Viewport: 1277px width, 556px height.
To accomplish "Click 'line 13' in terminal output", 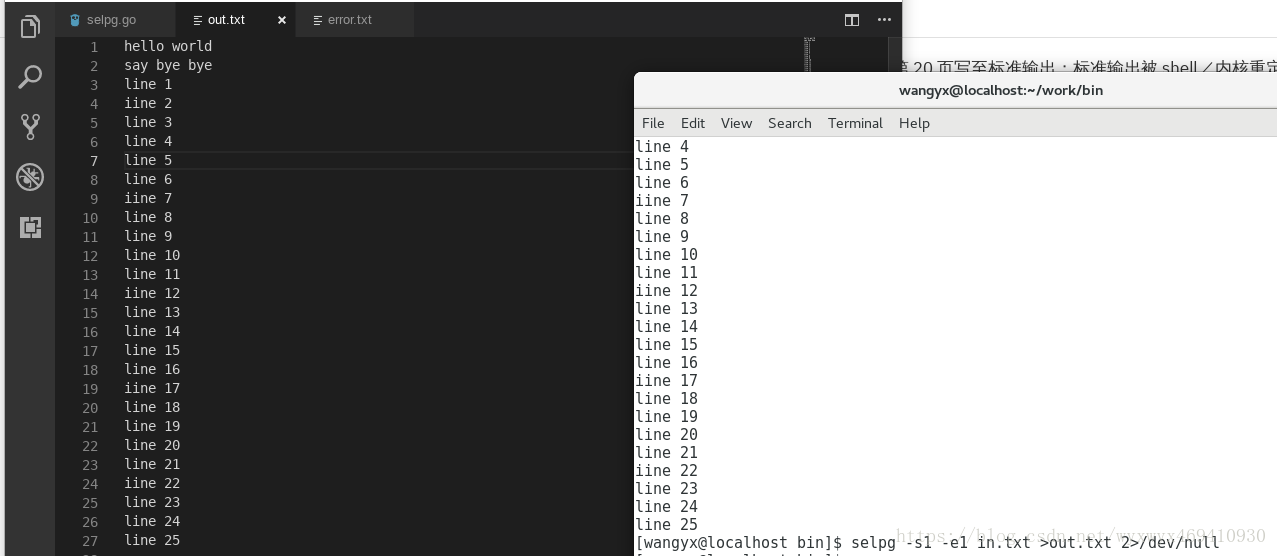I will coord(667,309).
